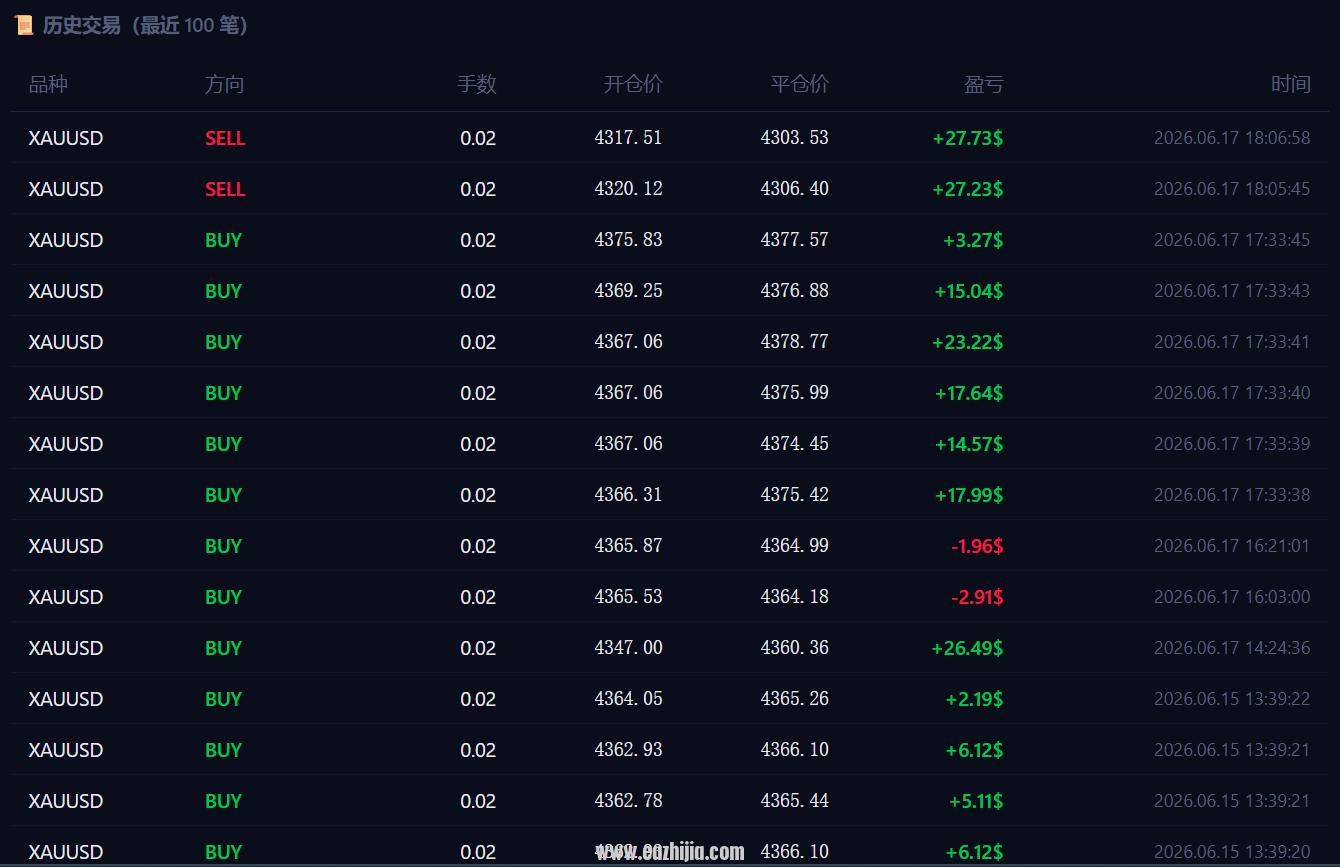1340x867 pixels.
Task: Click open price 4365.53
Action: 628,597
